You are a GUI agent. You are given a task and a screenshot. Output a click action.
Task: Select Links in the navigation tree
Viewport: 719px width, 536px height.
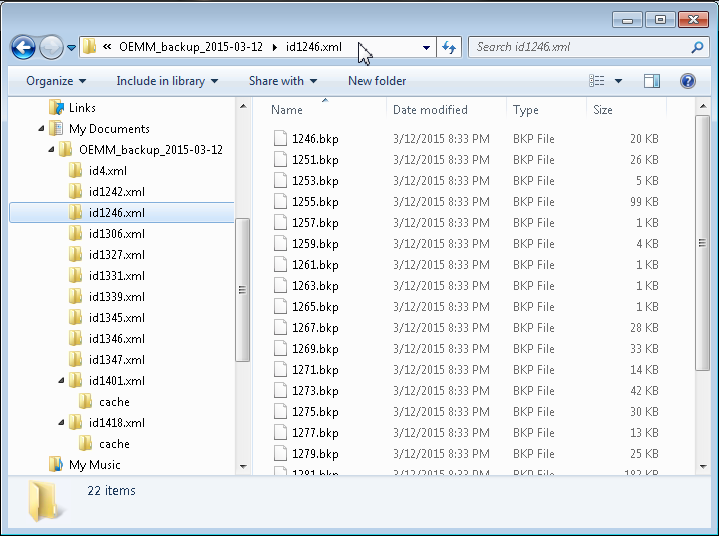tap(82, 108)
